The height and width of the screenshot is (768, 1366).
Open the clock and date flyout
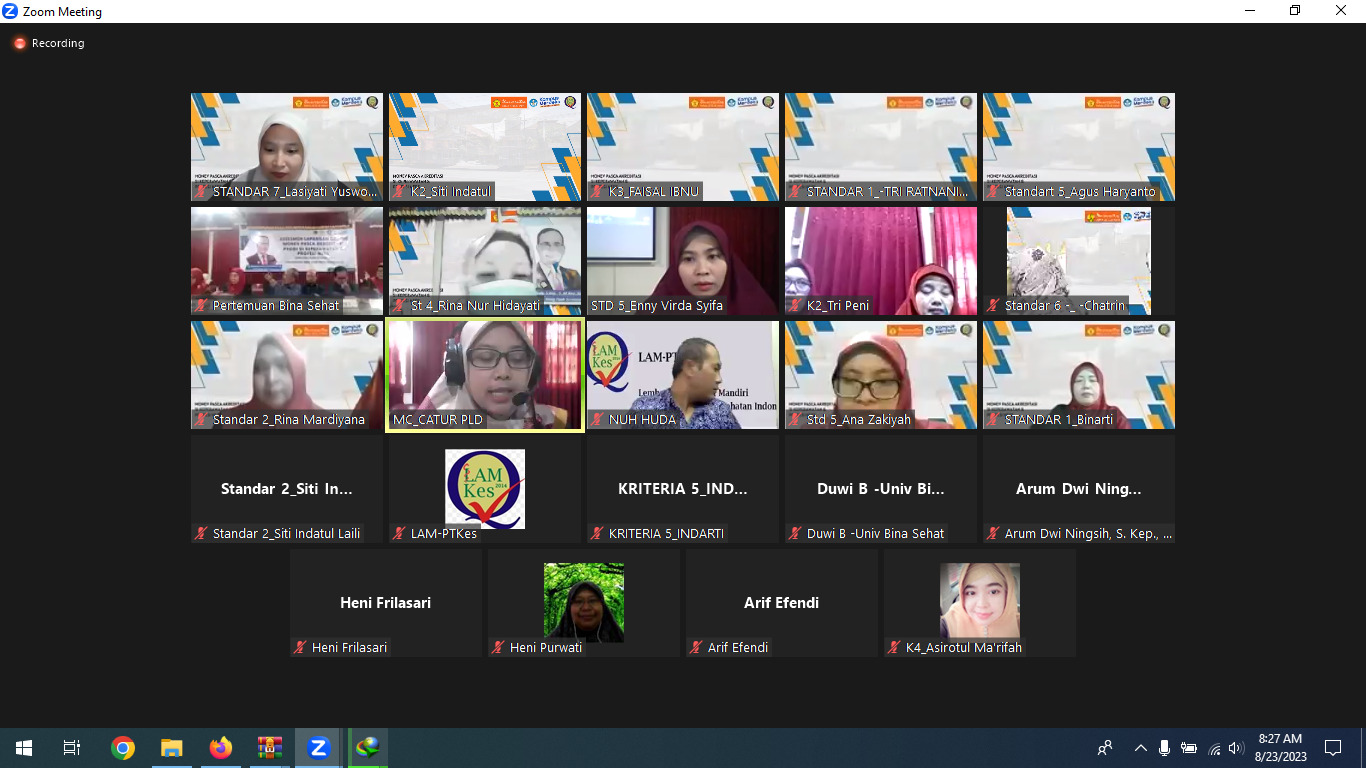point(1279,748)
